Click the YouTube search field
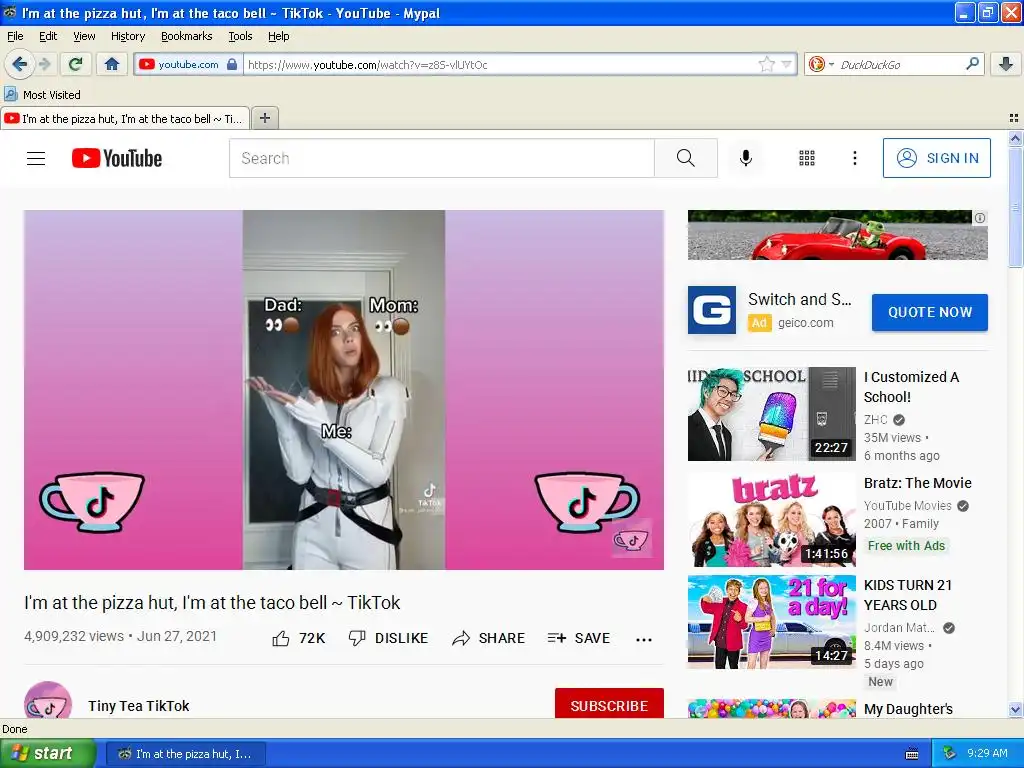The height and width of the screenshot is (768, 1024). [x=441, y=158]
